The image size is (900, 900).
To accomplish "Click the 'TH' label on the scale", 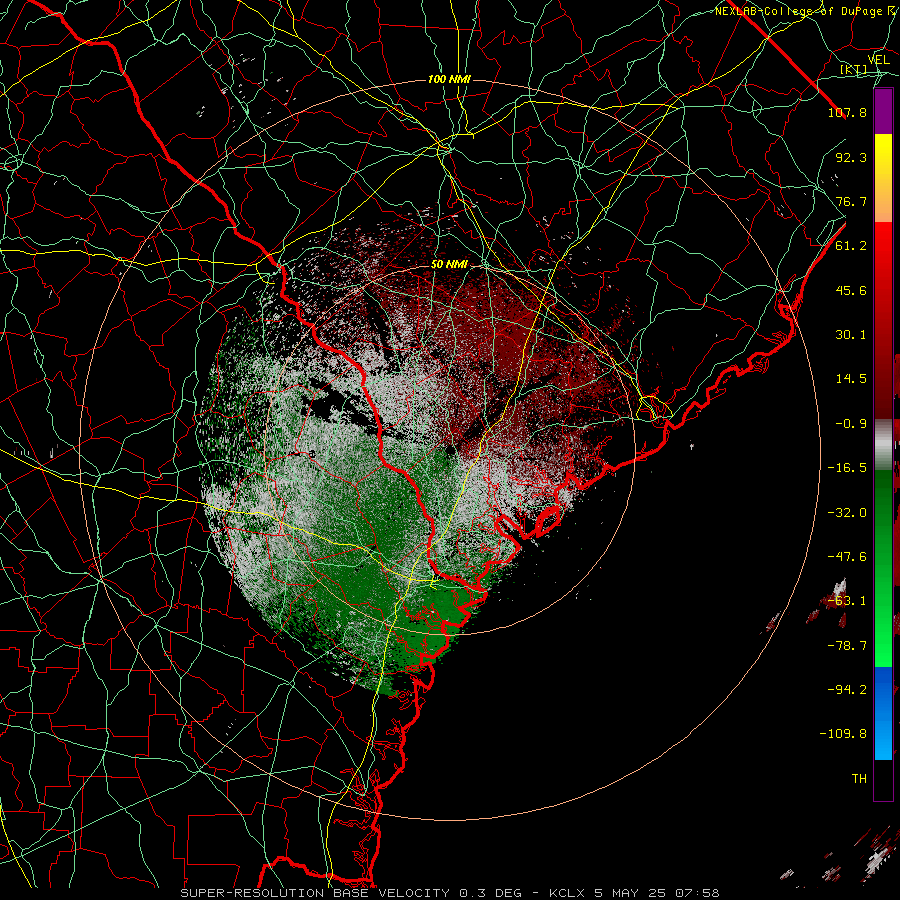I will 859,779.
